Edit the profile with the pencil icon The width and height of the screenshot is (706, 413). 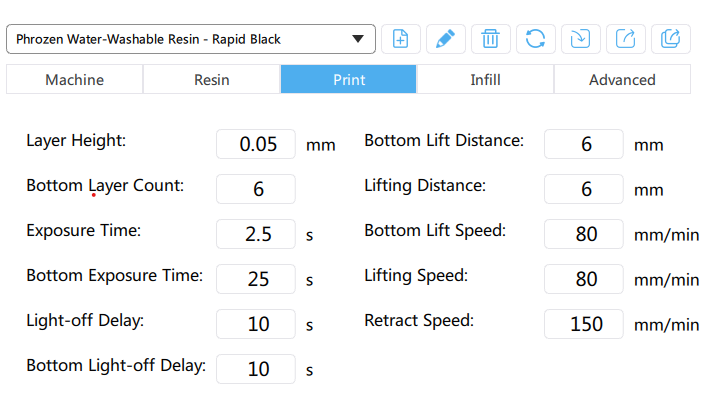tap(446, 39)
